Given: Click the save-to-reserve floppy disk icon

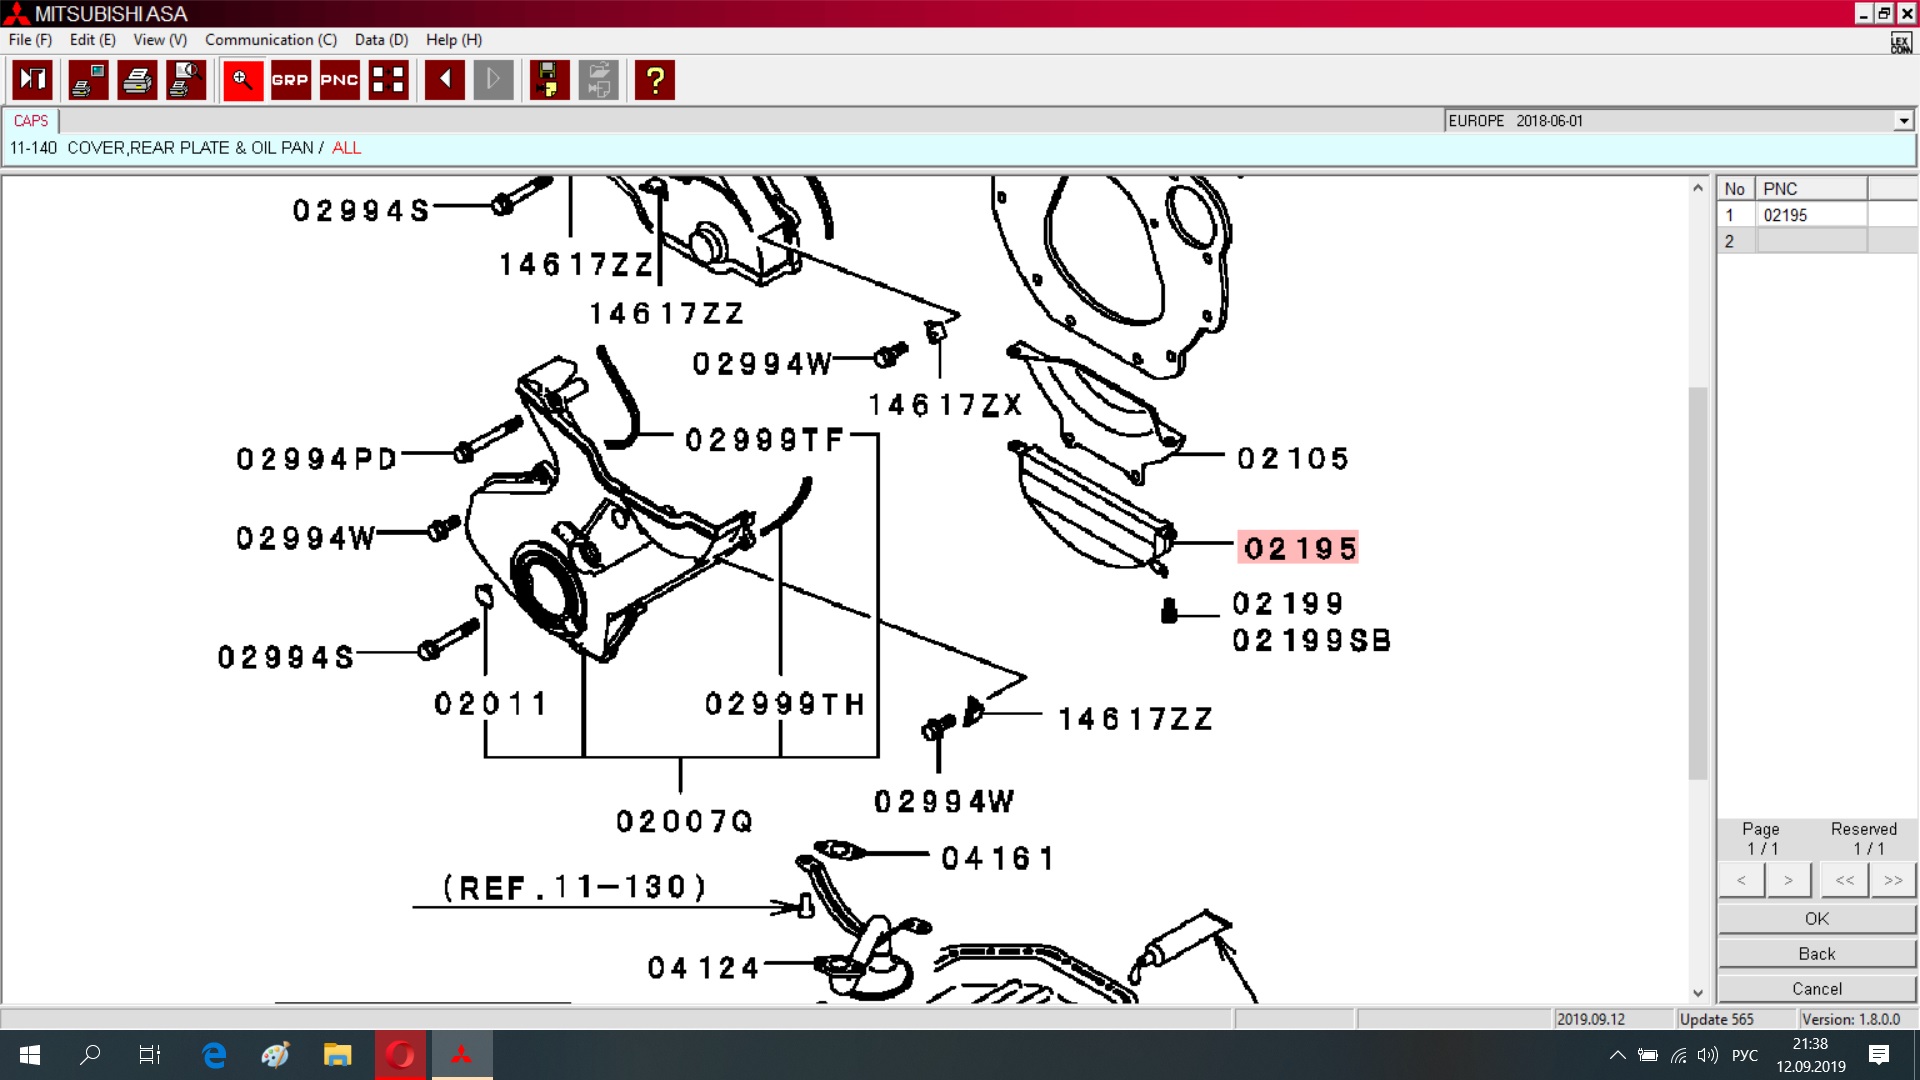Looking at the screenshot, I should (548, 80).
